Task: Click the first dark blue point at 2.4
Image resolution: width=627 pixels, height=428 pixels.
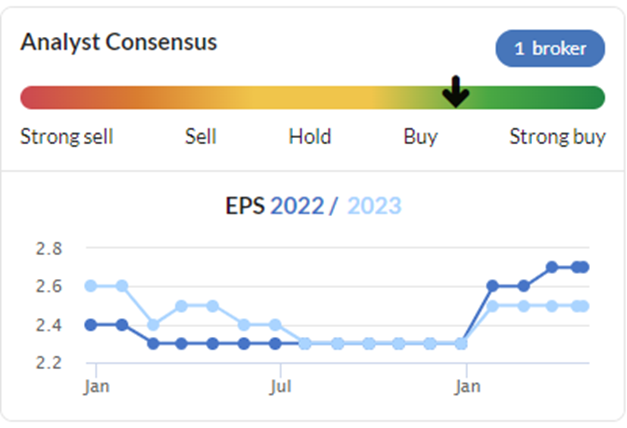Action: point(91,325)
